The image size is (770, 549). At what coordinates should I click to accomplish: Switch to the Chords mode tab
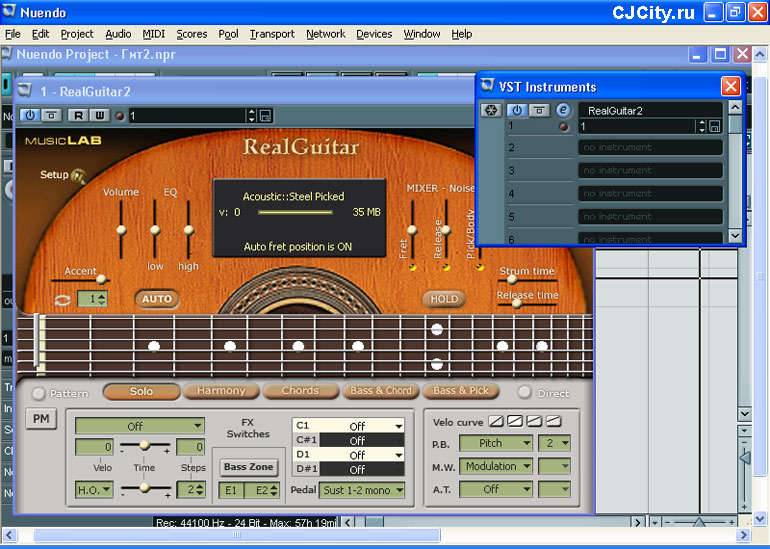pyautogui.click(x=301, y=391)
